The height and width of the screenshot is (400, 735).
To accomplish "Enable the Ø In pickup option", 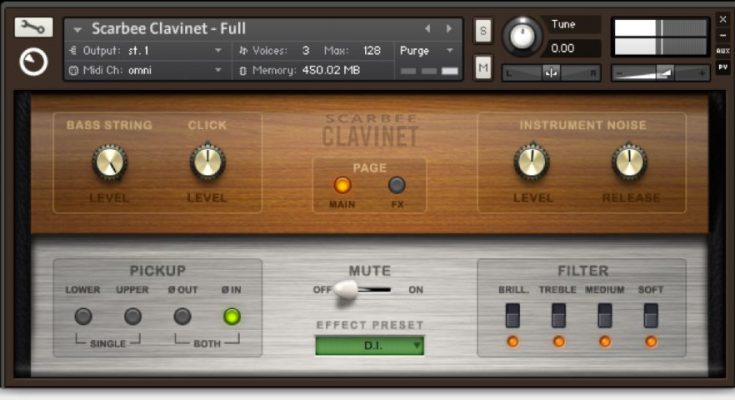I will tap(232, 317).
